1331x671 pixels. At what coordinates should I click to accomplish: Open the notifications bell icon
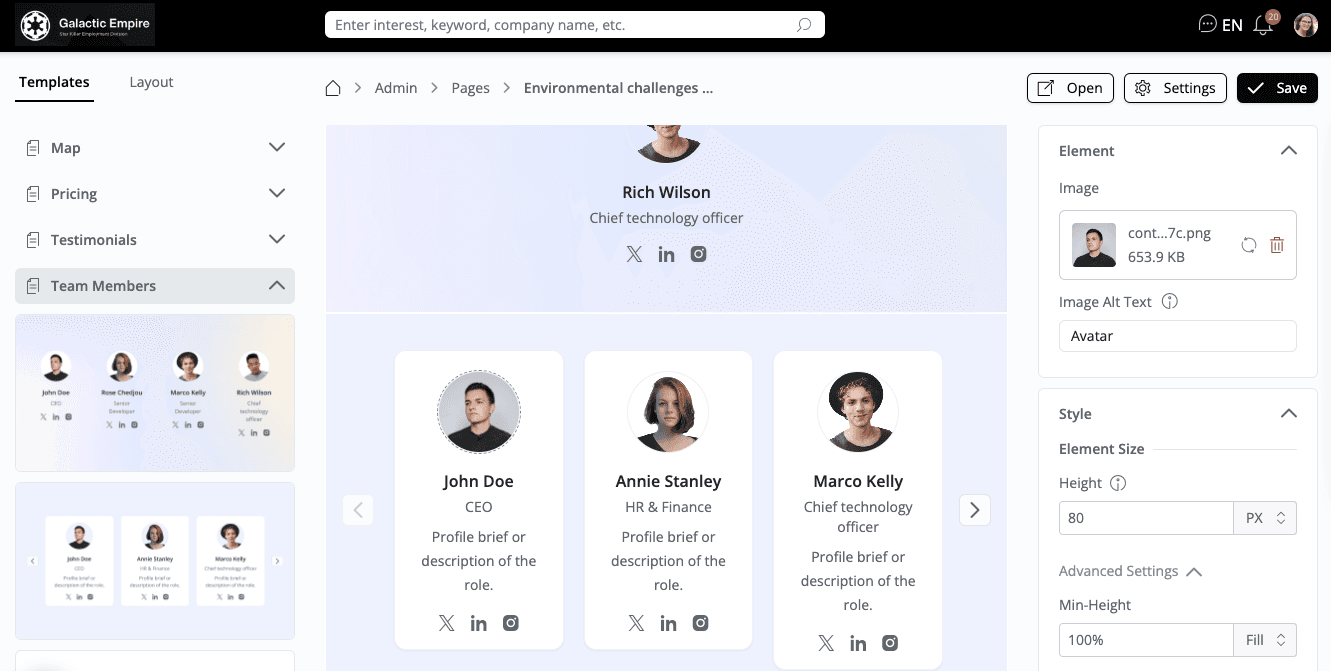coord(1263,25)
